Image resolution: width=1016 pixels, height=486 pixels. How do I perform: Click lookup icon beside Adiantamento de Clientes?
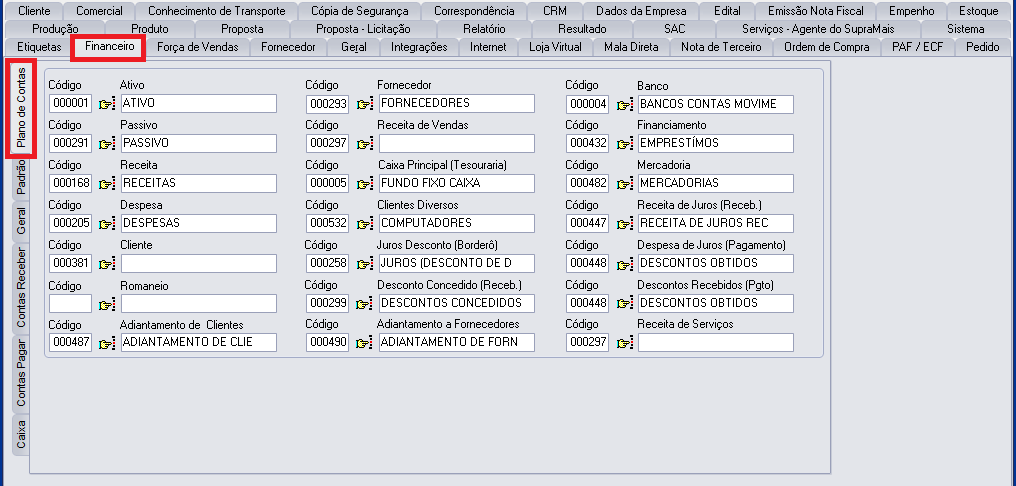(x=107, y=343)
